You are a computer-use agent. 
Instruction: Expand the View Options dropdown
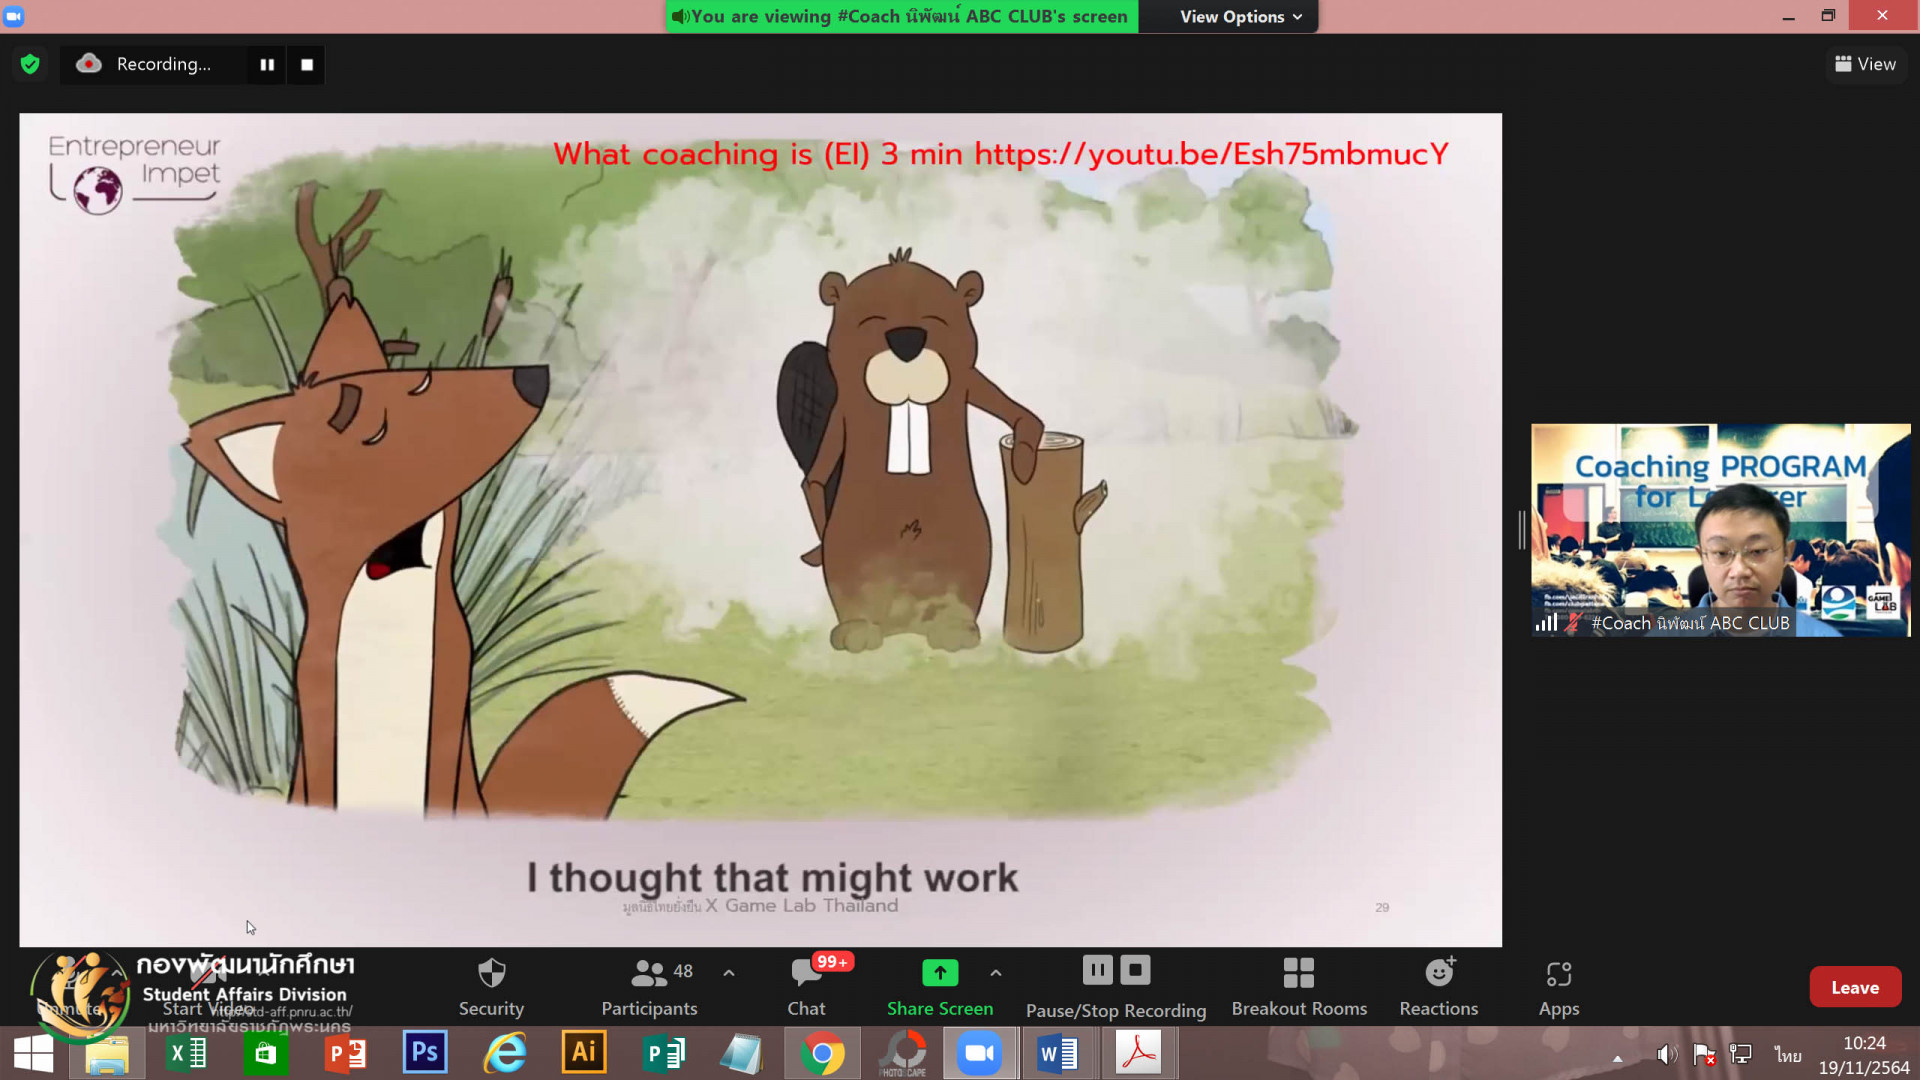click(1240, 17)
